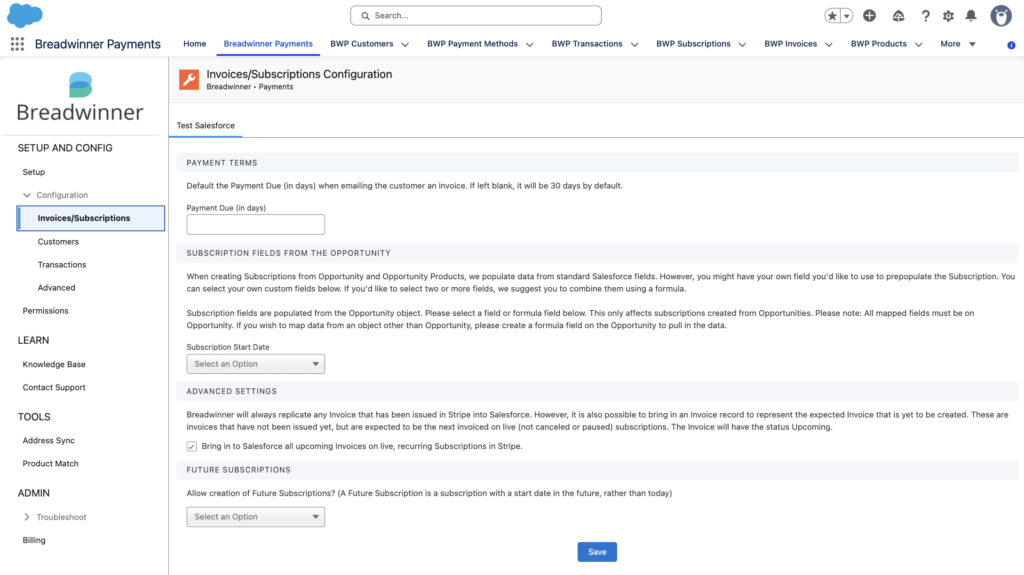Image resolution: width=1024 pixels, height=575 pixels.
Task: Click the Salesforce cloud logo
Action: 25,15
